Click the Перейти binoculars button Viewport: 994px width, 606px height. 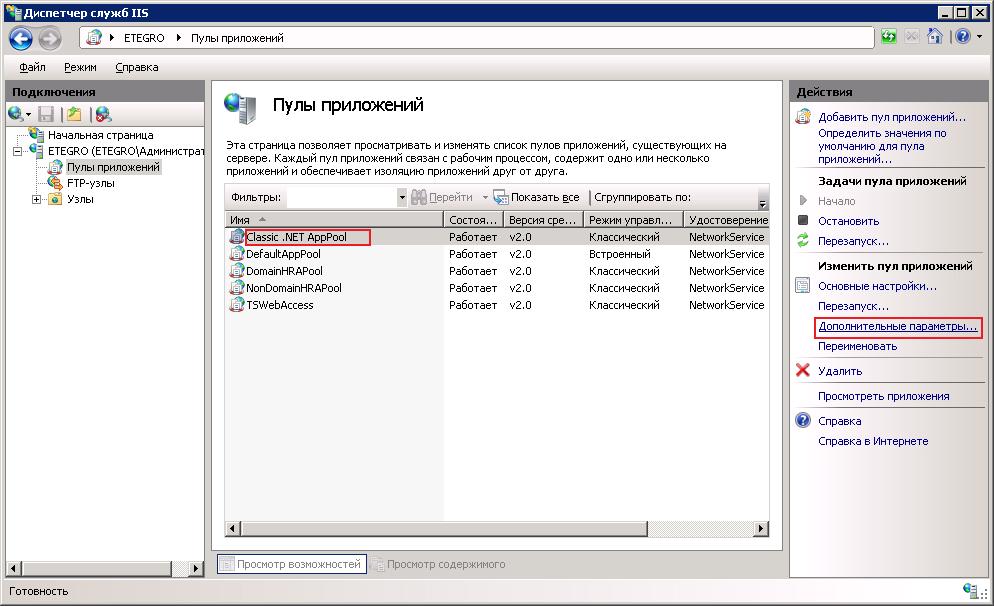(442, 197)
